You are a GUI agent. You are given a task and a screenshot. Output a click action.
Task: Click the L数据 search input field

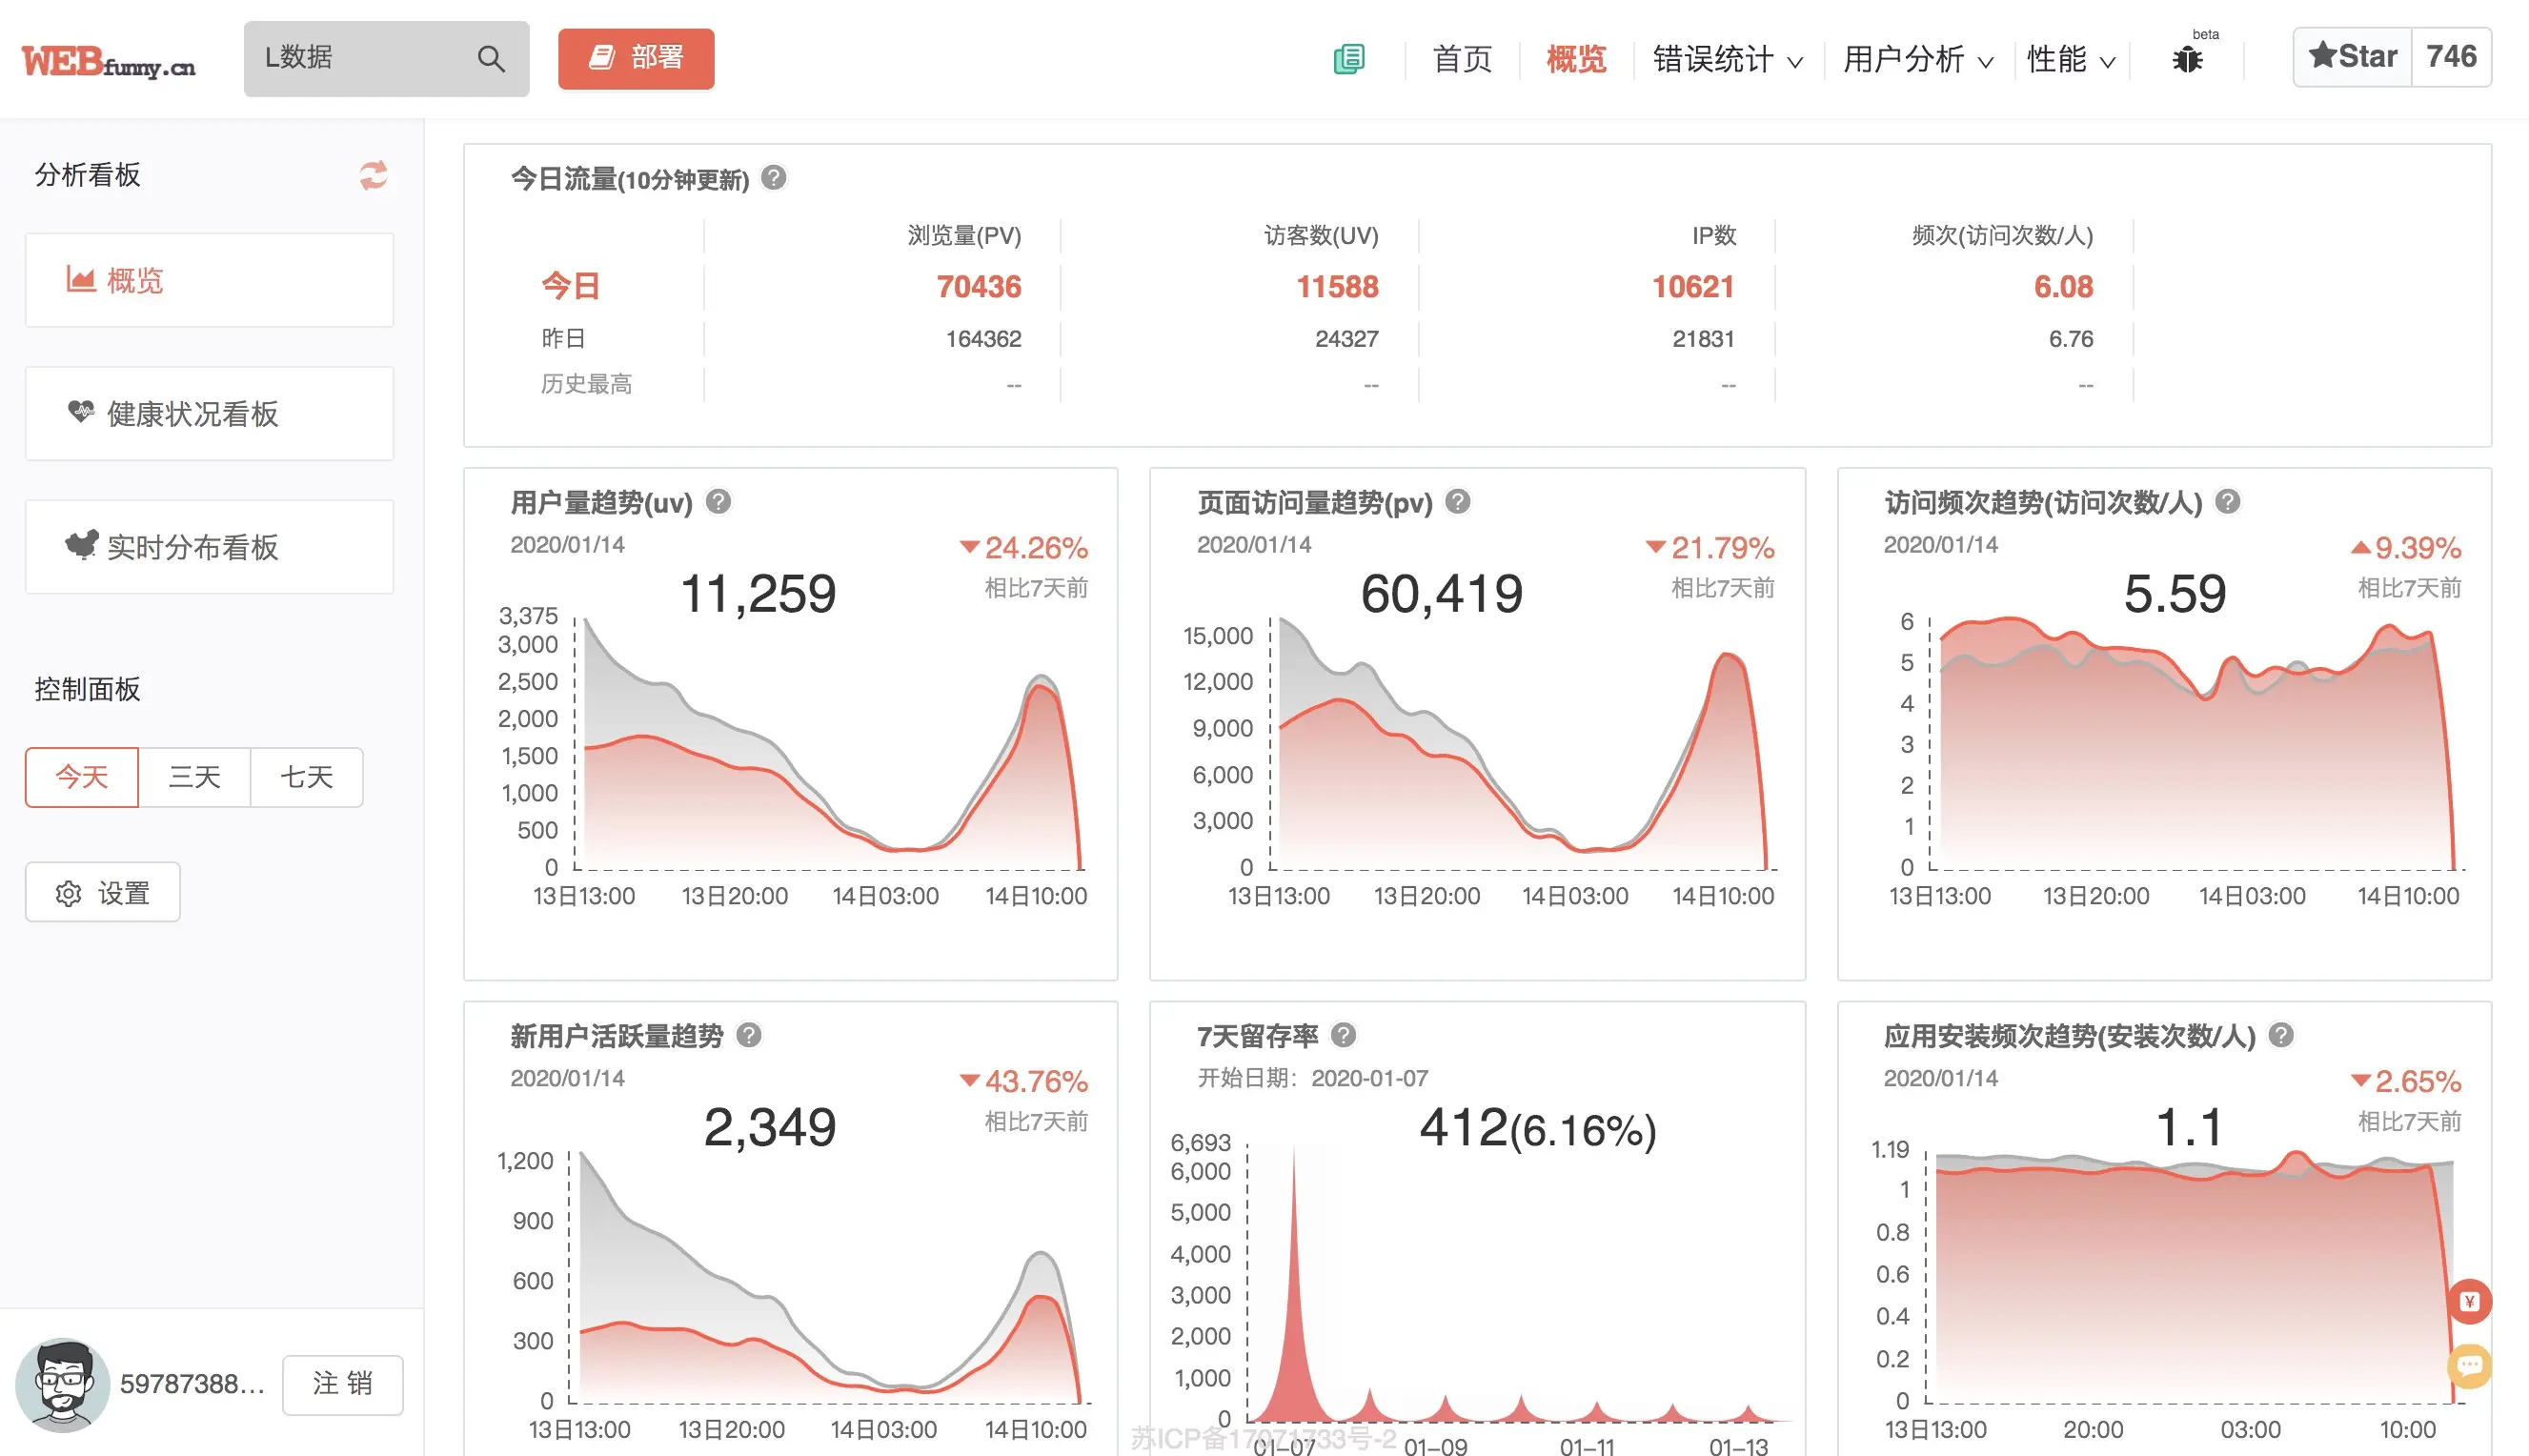coord(360,58)
